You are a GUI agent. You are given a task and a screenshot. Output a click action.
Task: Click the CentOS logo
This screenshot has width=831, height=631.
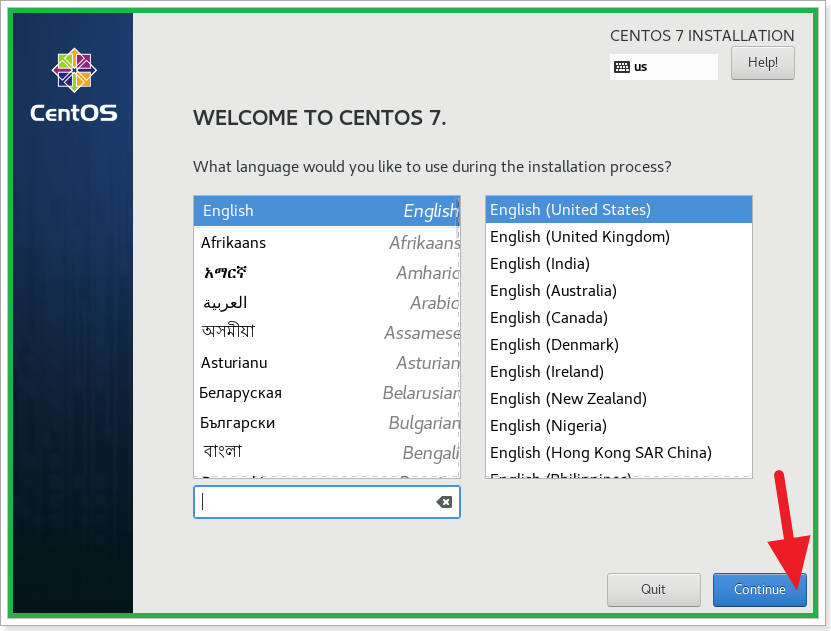tap(74, 85)
